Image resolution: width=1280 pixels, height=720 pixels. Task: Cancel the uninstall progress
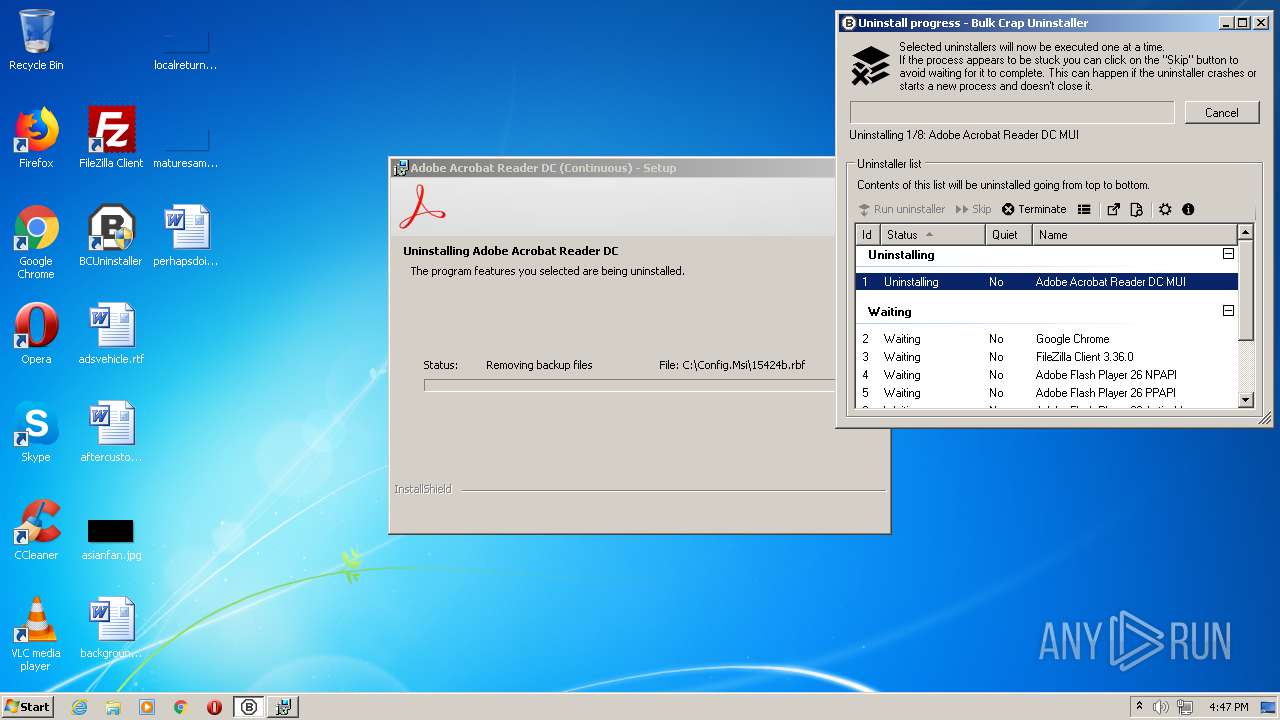click(1221, 113)
